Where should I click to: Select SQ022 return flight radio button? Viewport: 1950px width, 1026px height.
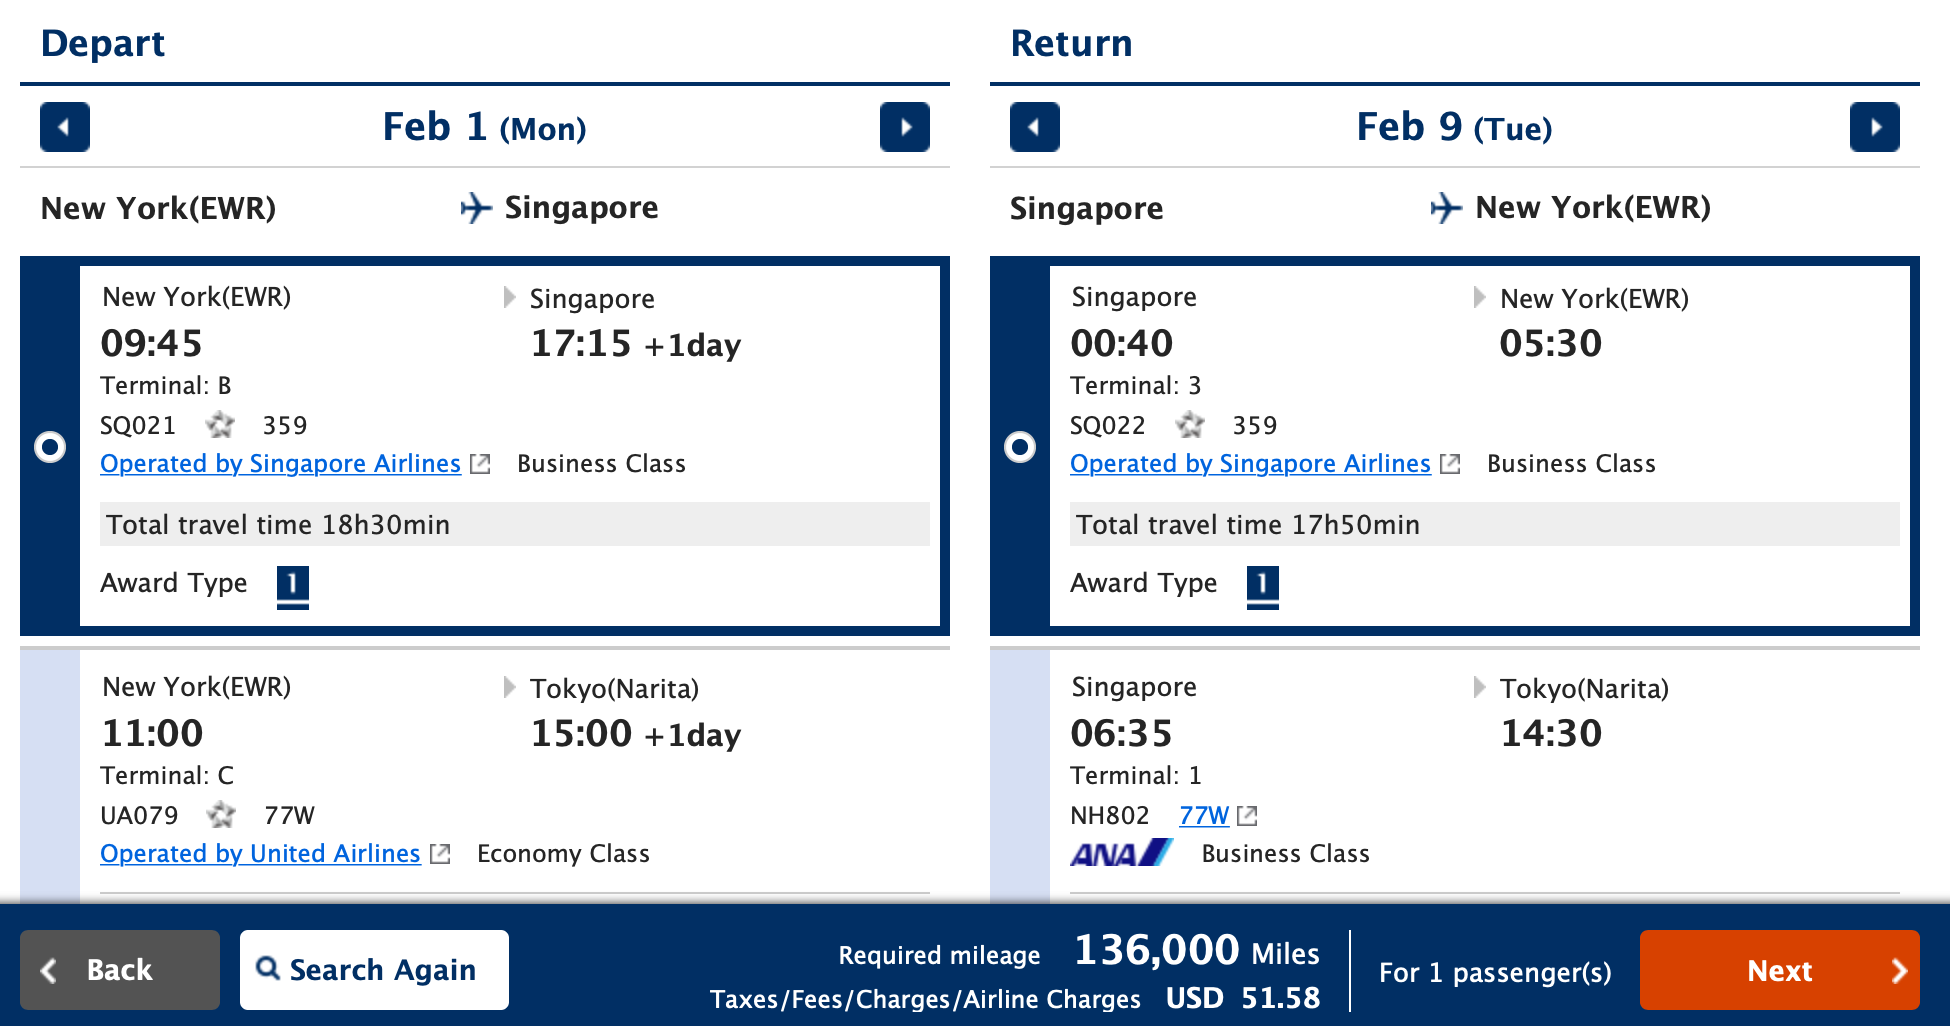(x=1020, y=446)
